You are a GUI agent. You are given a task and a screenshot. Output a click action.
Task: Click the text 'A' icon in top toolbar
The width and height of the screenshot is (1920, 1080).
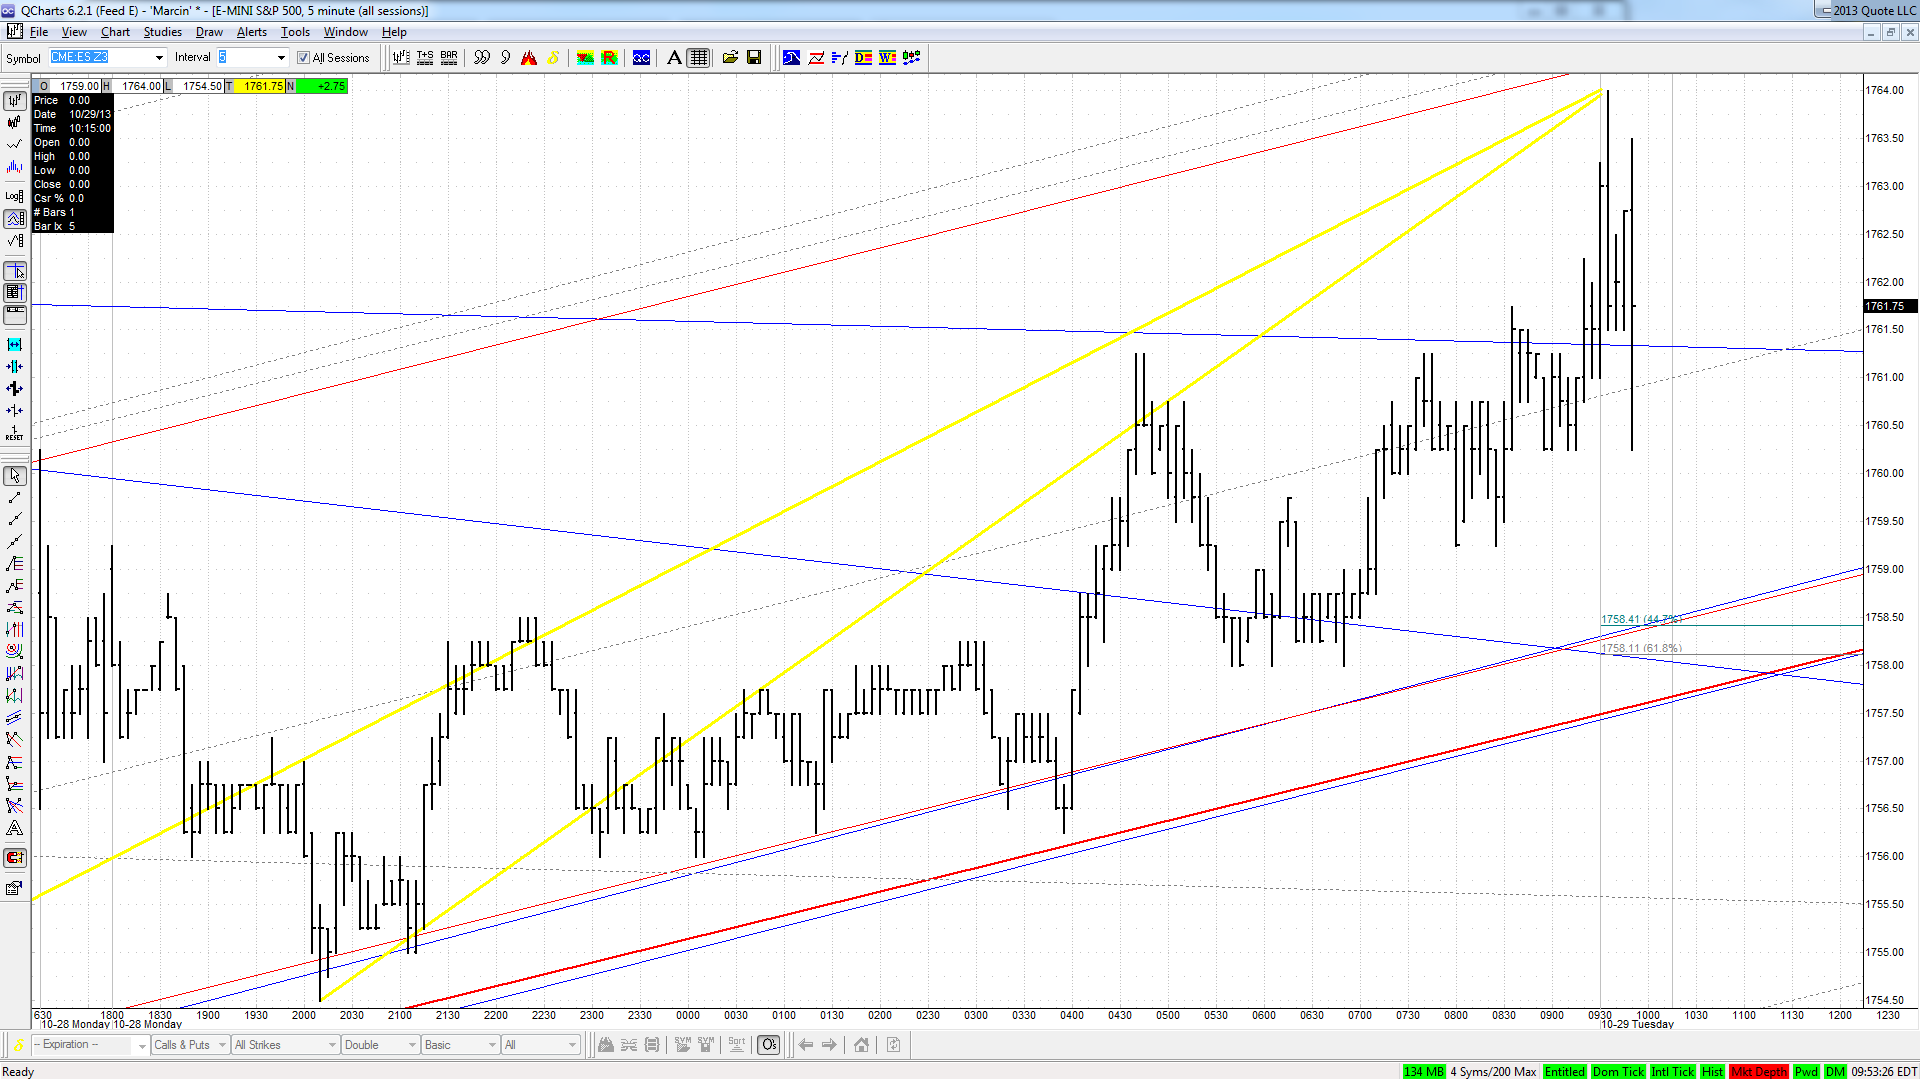pyautogui.click(x=674, y=58)
